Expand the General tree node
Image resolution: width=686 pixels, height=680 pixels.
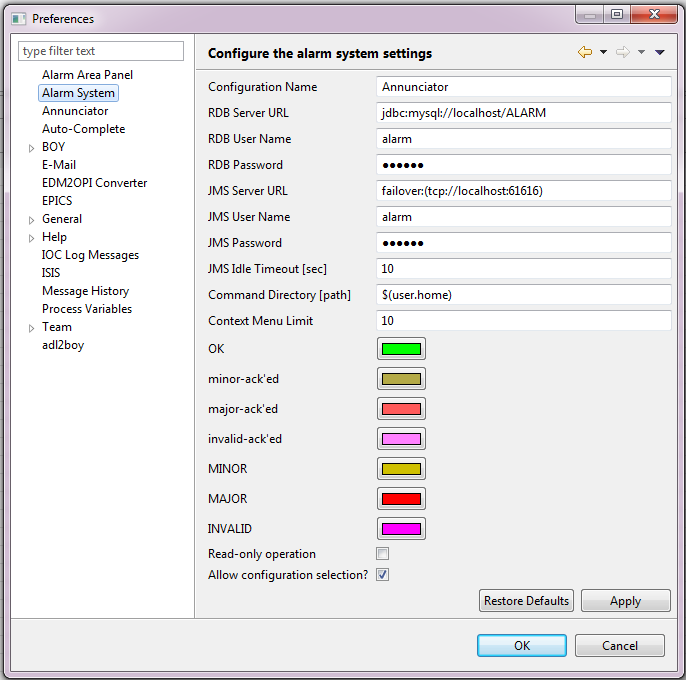pos(31,220)
